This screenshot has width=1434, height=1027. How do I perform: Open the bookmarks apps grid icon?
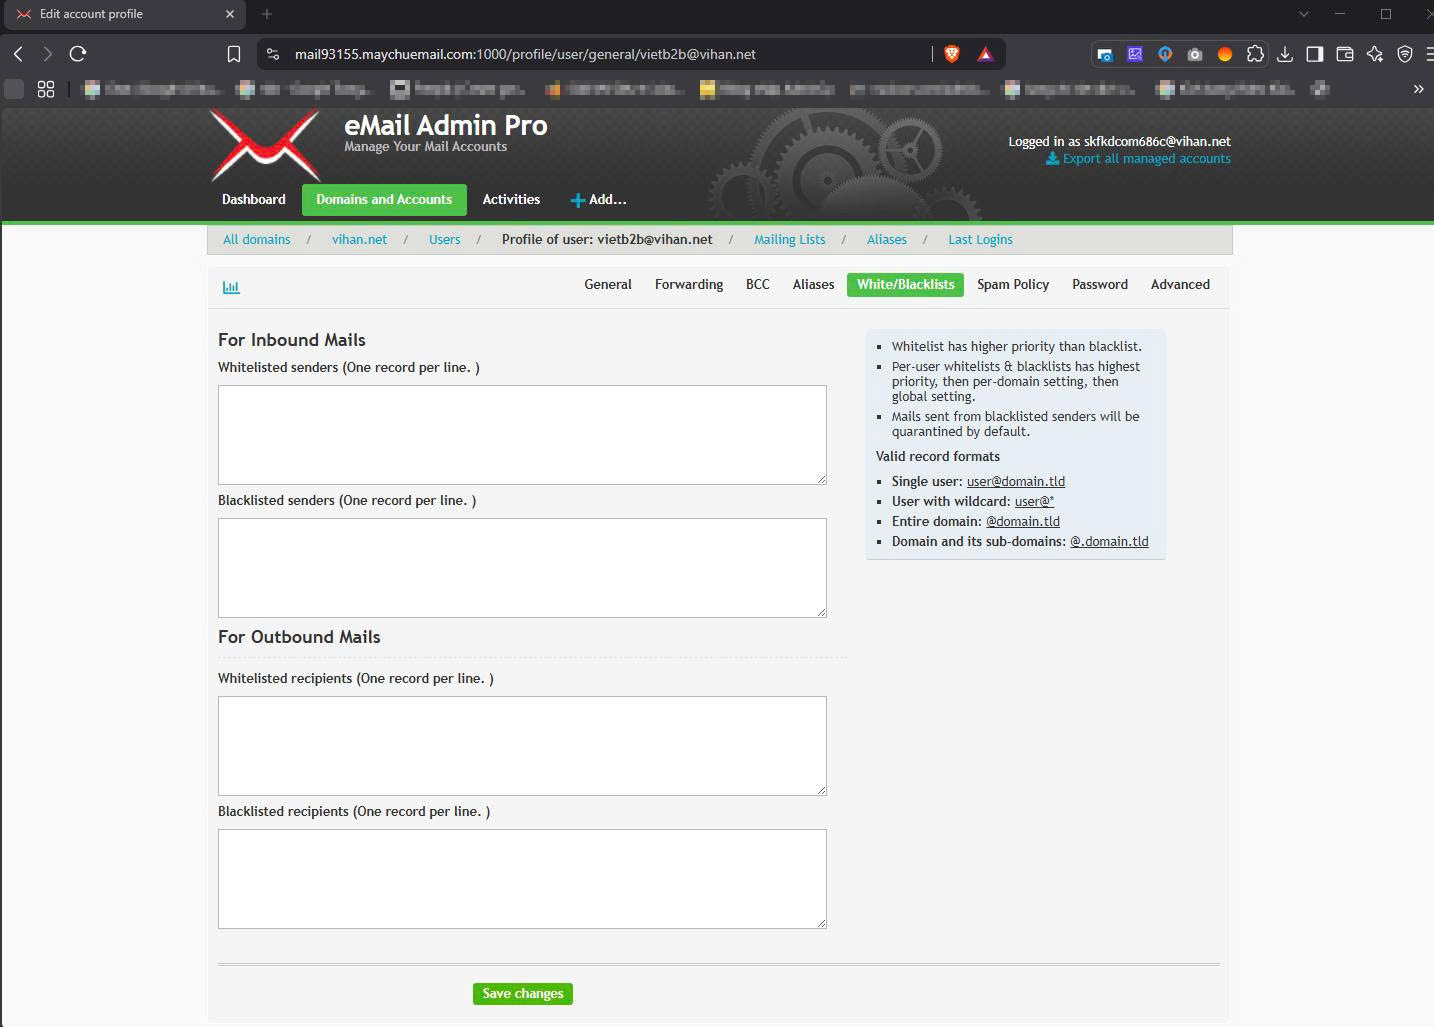click(46, 89)
